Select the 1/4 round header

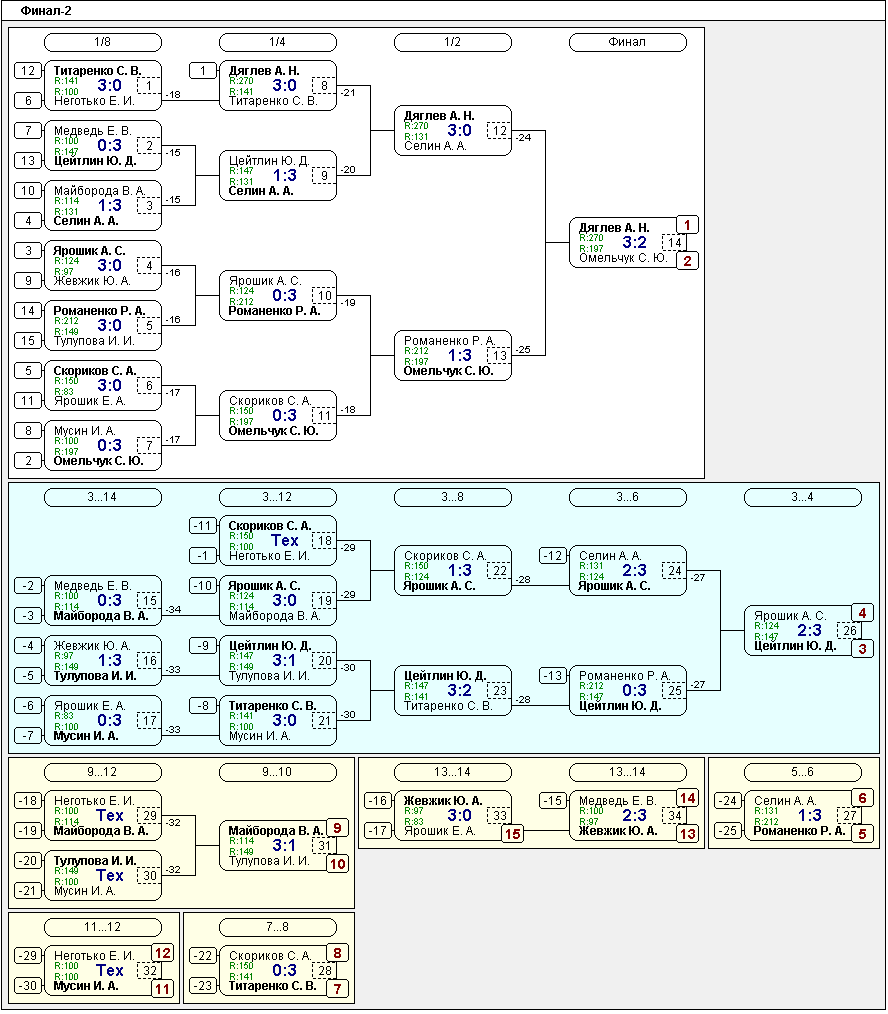pyautogui.click(x=278, y=42)
